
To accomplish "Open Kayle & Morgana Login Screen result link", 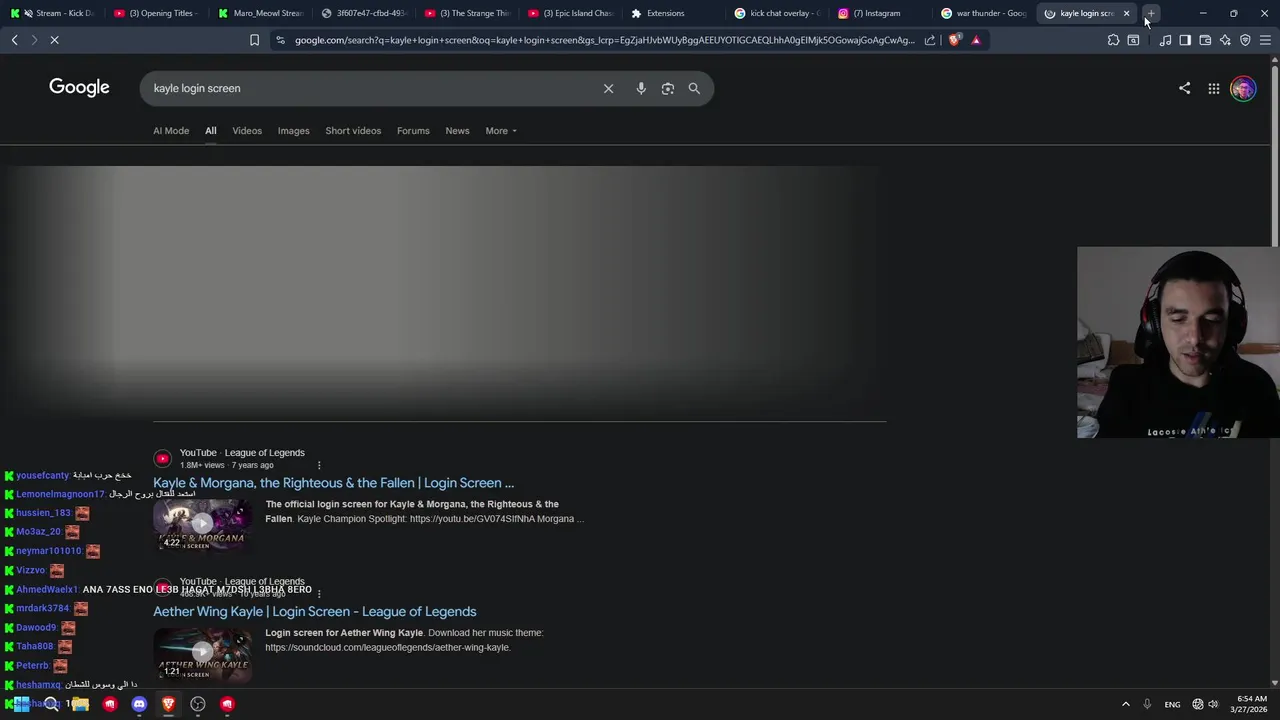I will coord(333,483).
